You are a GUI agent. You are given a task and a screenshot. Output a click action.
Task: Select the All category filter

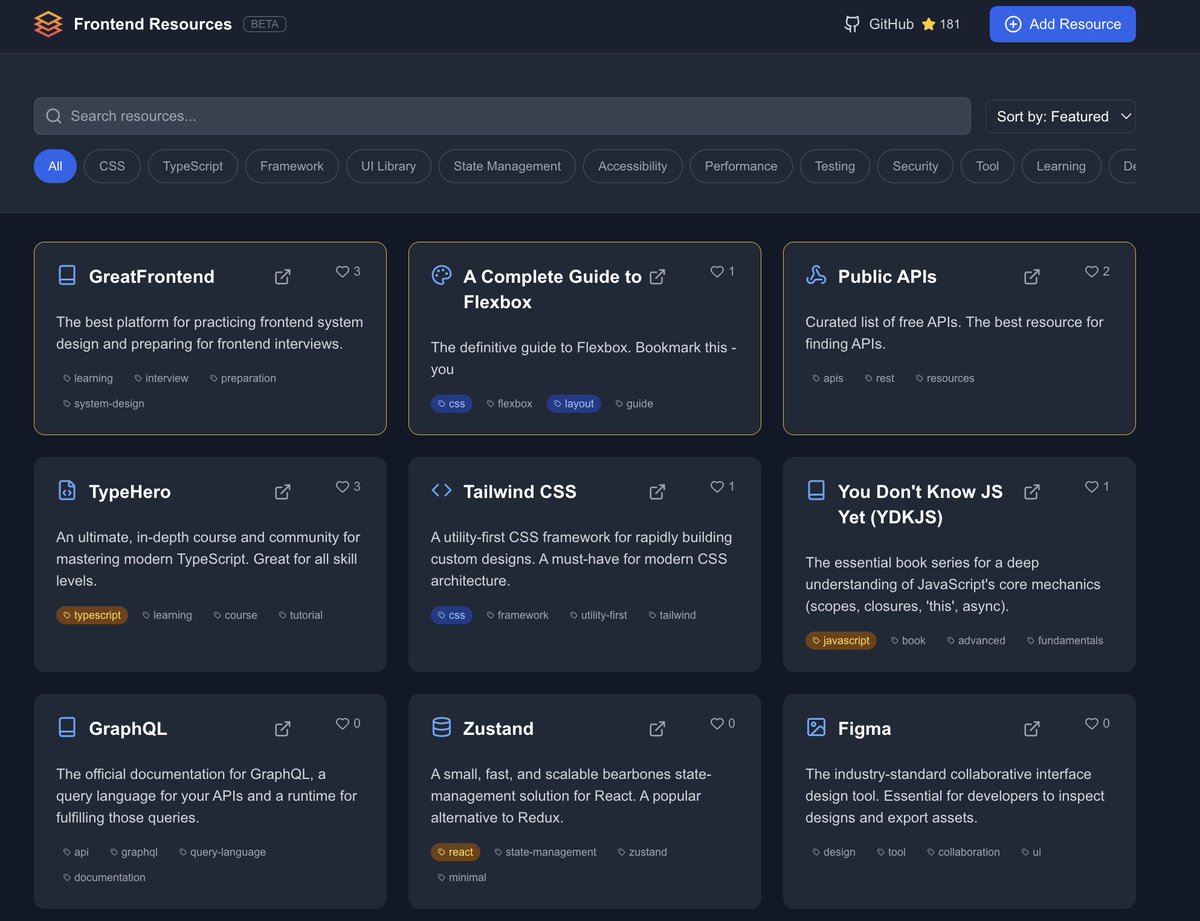(x=55, y=166)
